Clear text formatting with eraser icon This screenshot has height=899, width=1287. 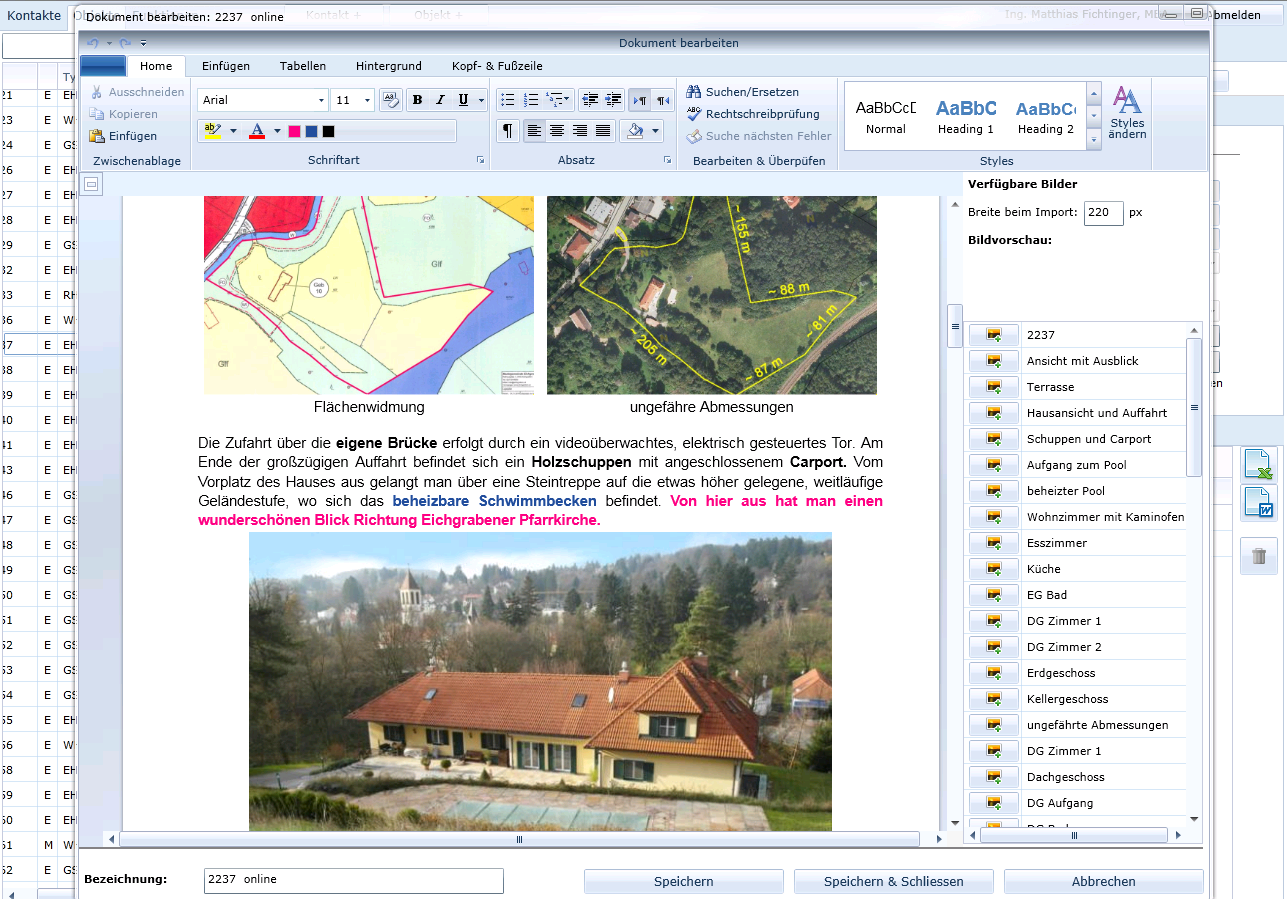pyautogui.click(x=391, y=100)
